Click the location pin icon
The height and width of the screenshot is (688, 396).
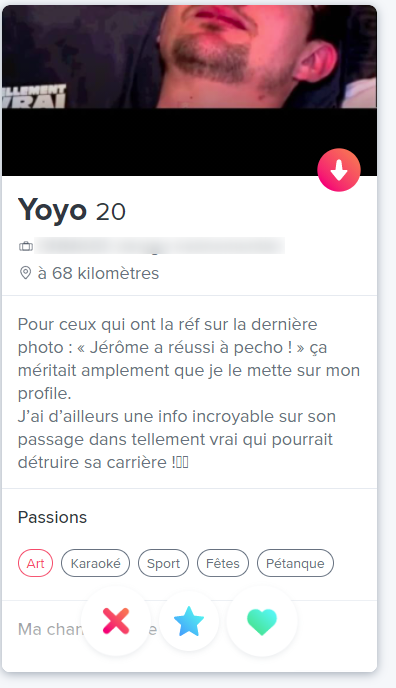[25, 273]
